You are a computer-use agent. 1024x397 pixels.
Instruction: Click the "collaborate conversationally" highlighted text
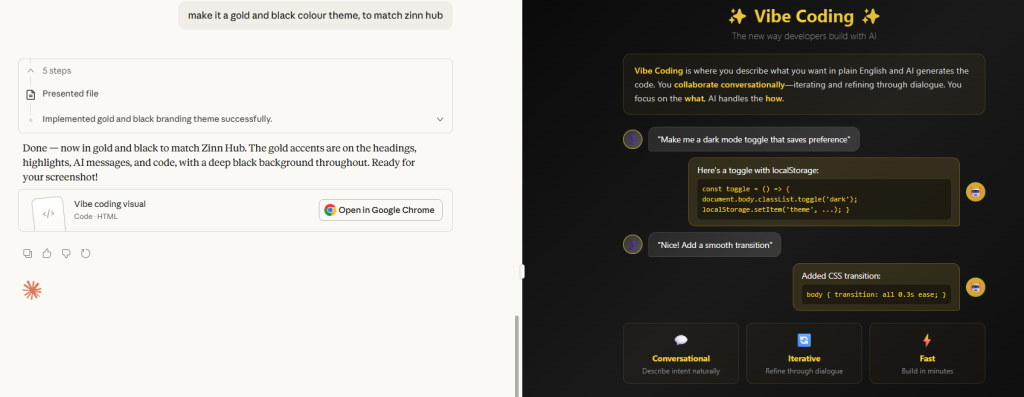click(729, 85)
